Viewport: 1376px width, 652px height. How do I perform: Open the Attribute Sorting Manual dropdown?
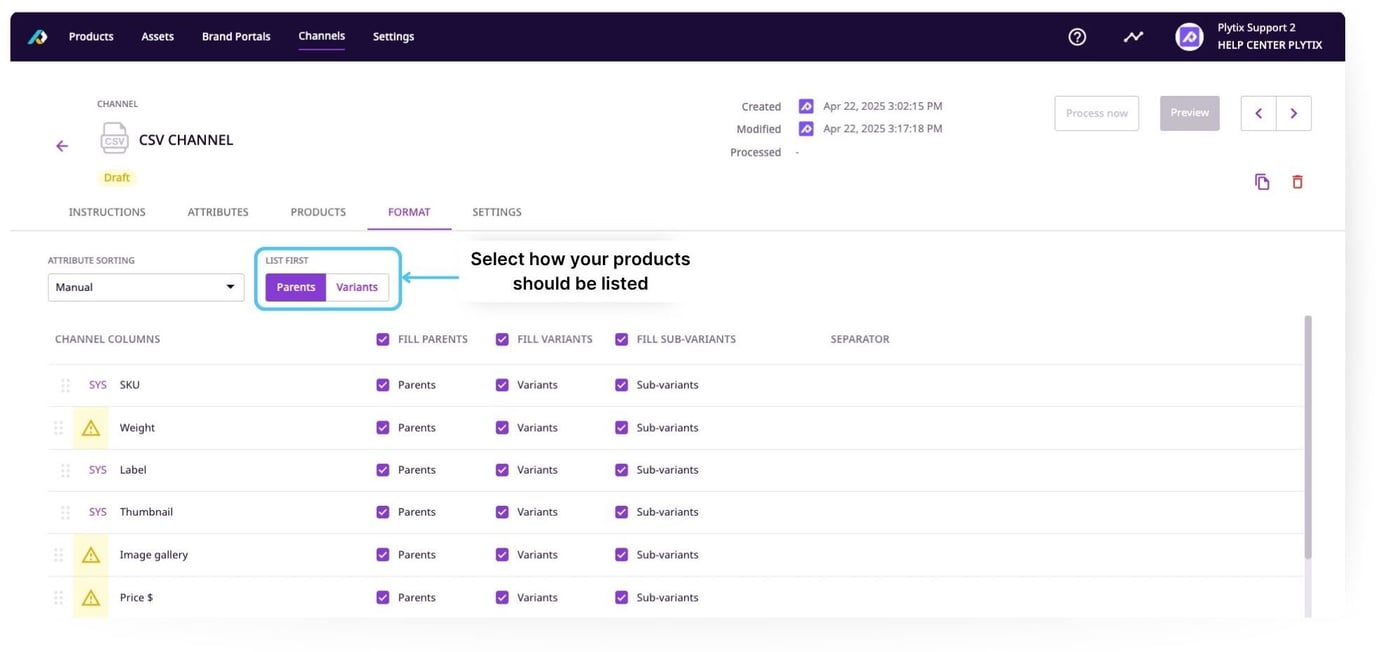[x=146, y=287]
